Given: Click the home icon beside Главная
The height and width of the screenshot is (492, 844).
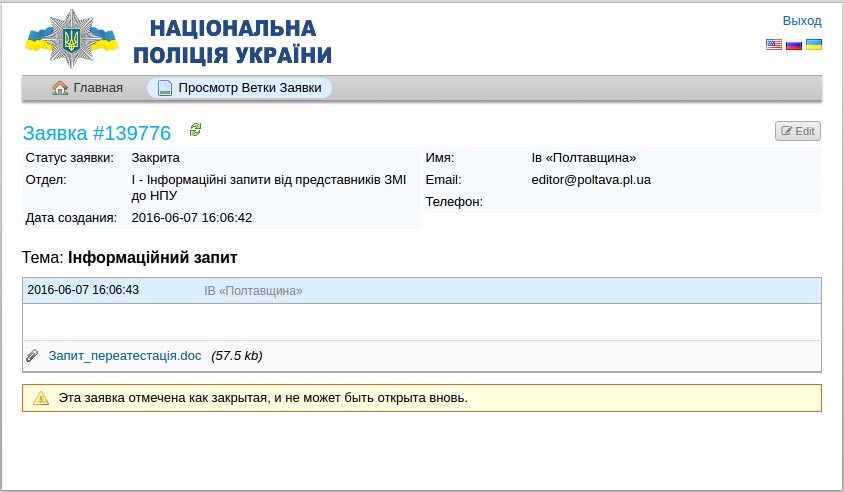Looking at the screenshot, I should coord(60,88).
